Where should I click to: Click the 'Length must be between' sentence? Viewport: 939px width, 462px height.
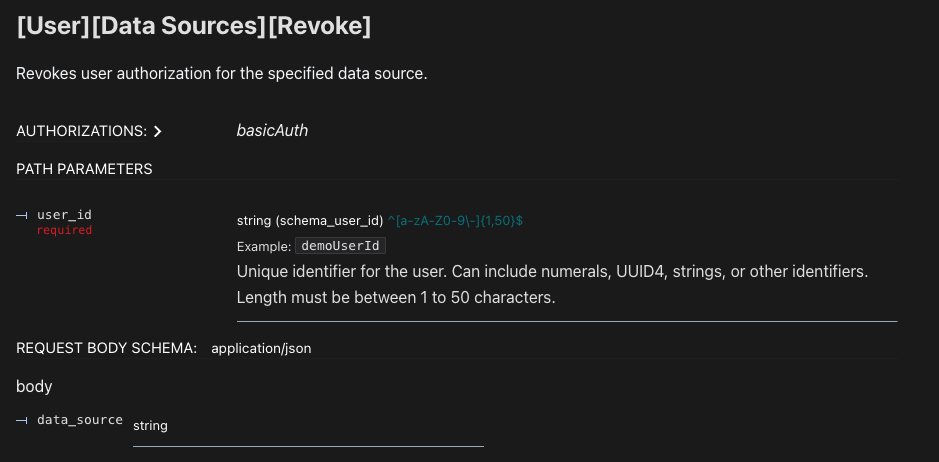[396, 297]
